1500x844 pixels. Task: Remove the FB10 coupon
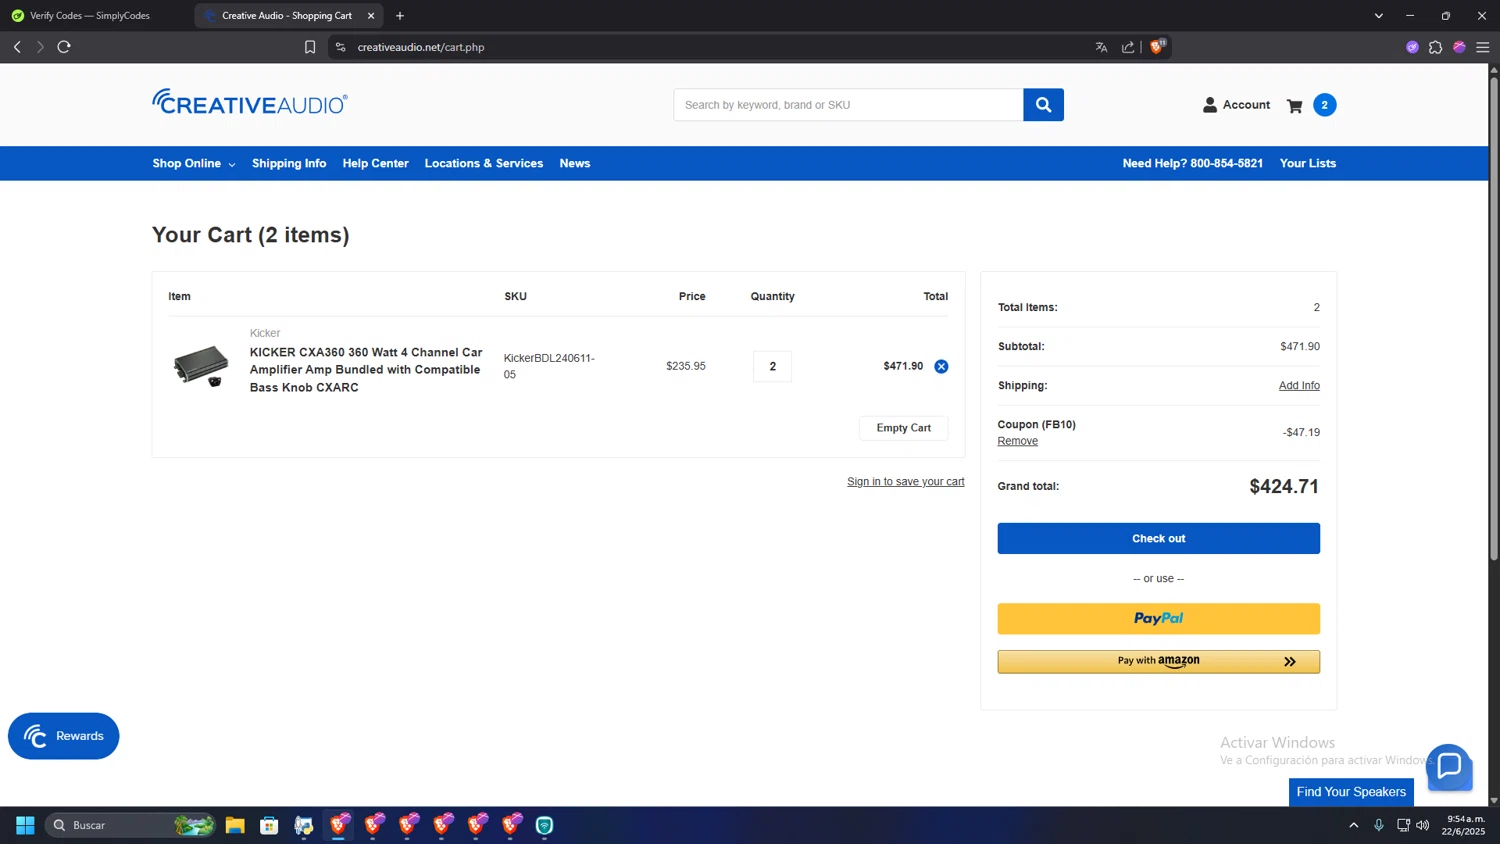(1017, 441)
